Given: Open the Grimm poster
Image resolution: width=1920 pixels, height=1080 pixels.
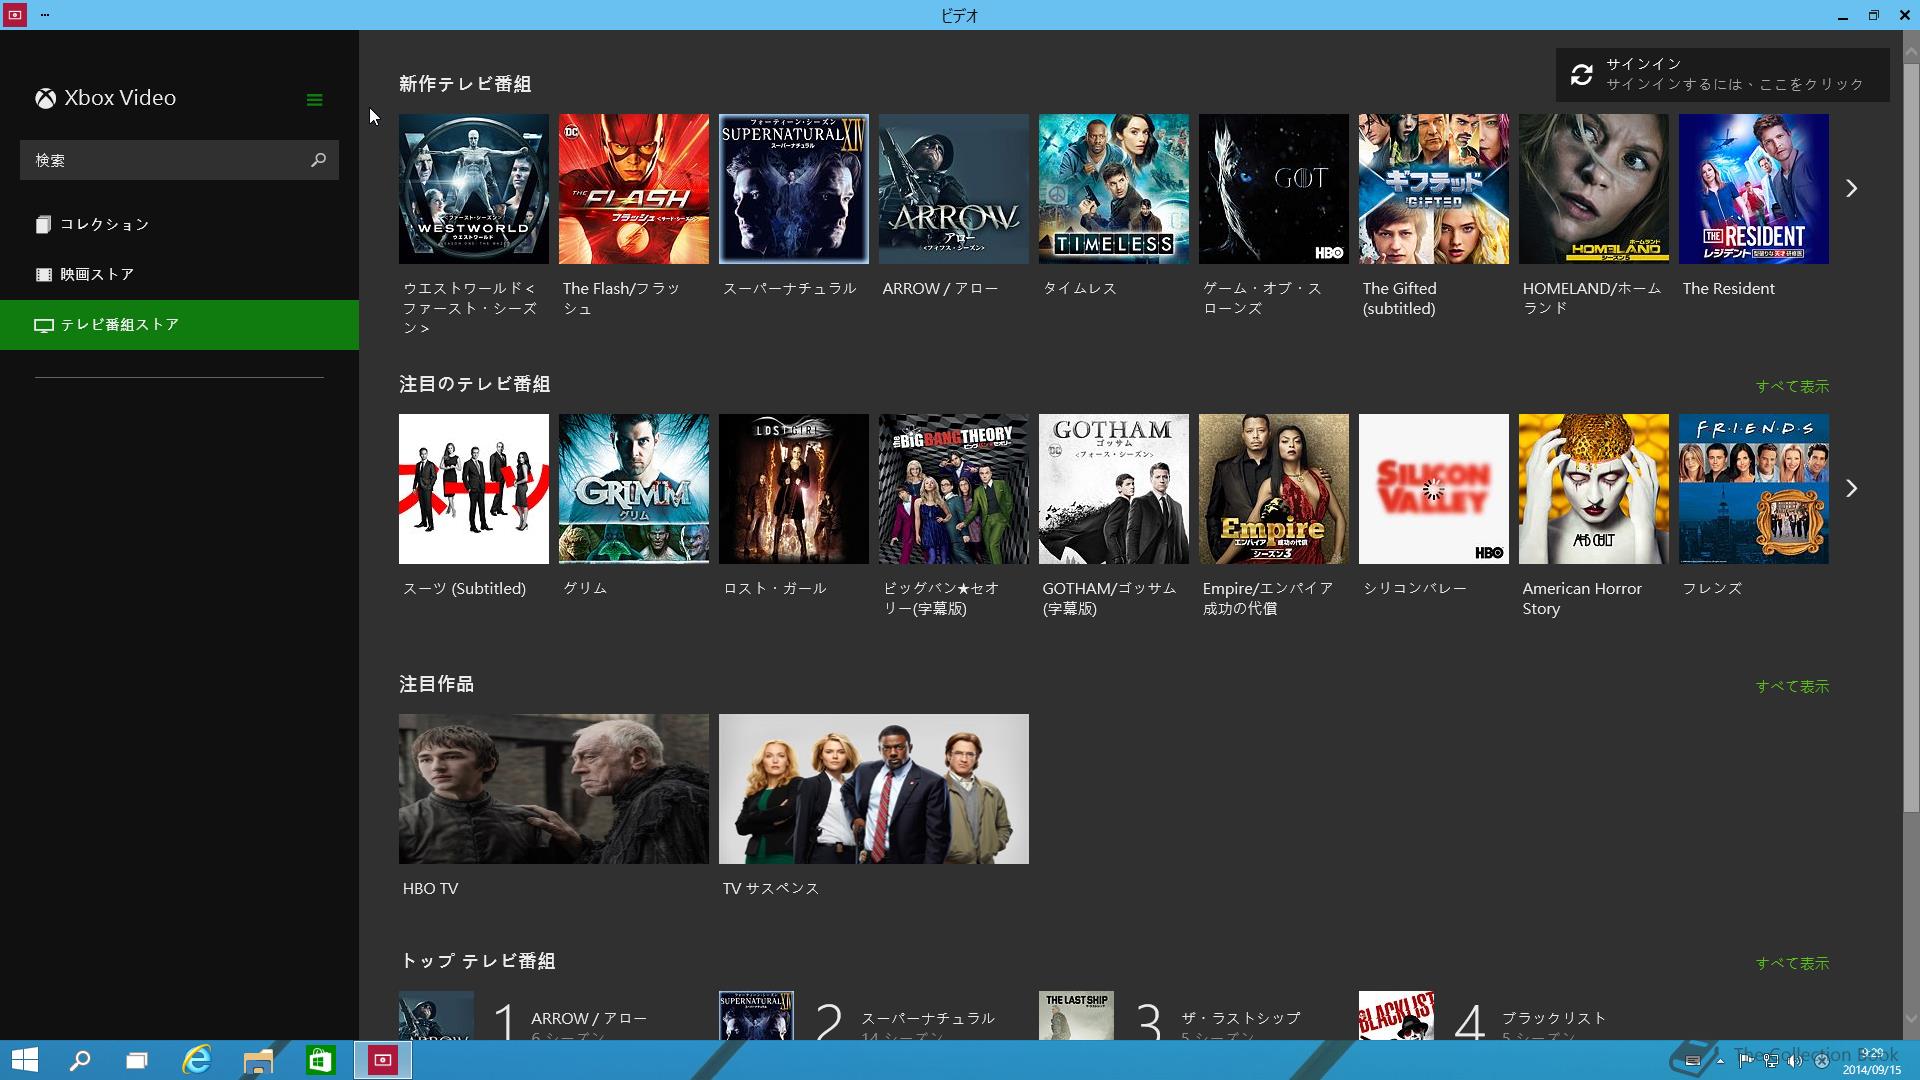Looking at the screenshot, I should pyautogui.click(x=634, y=489).
